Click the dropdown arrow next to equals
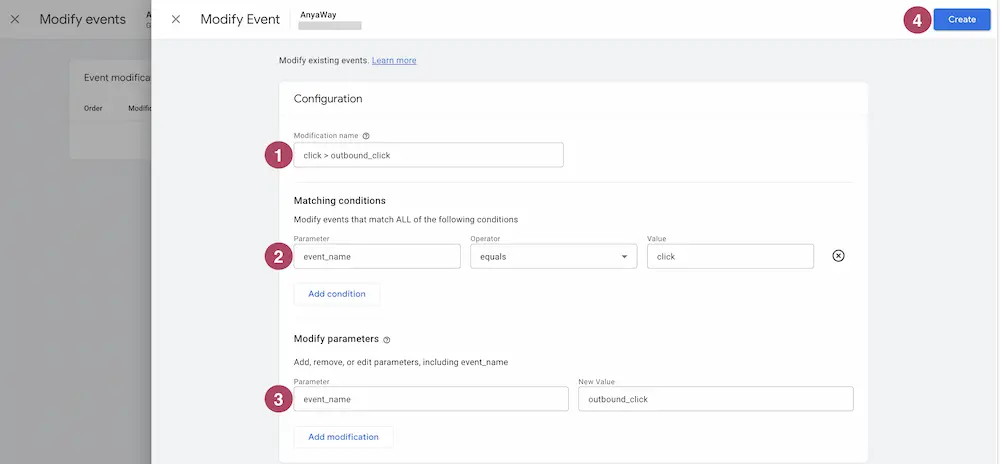 [x=624, y=257]
